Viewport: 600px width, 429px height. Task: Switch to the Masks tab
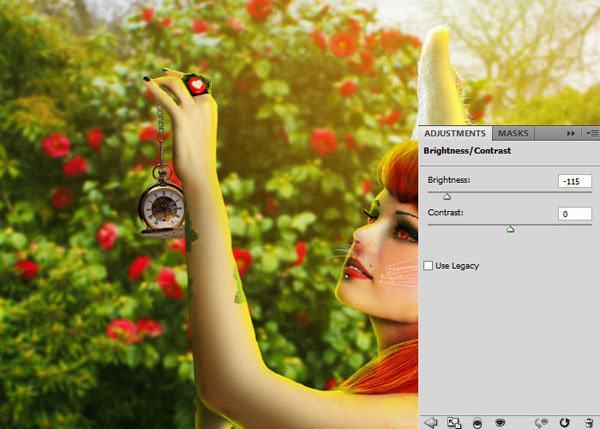point(513,133)
